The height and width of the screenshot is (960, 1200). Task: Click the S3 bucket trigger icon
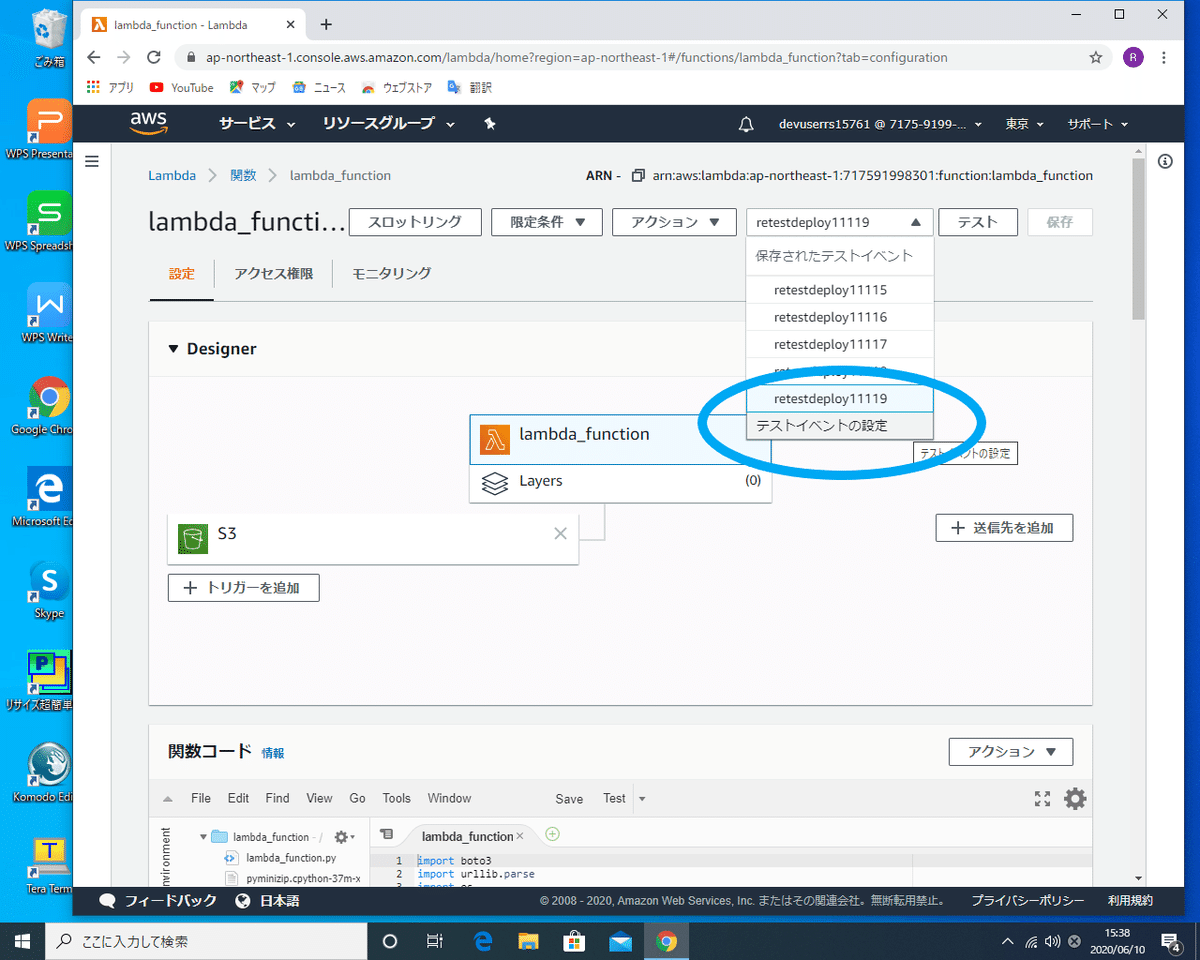193,538
